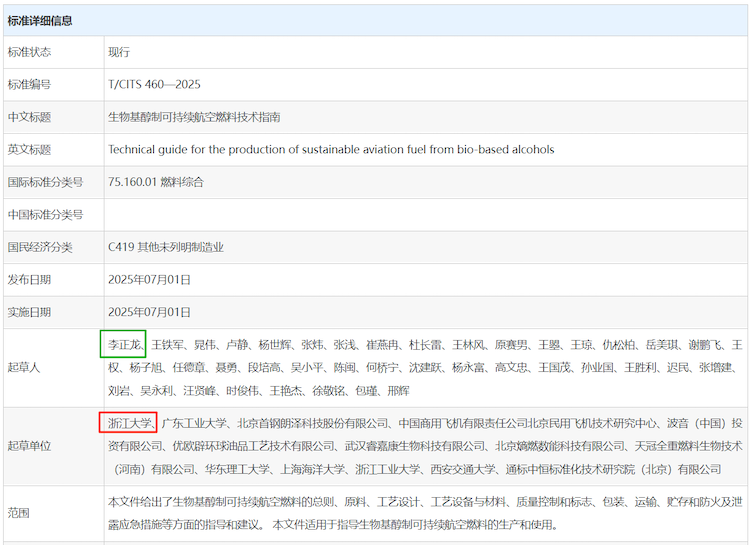Image resolution: width=750 pixels, height=545 pixels.
Task: Select the standard number T/CITS 460—2025
Action: (152, 84)
